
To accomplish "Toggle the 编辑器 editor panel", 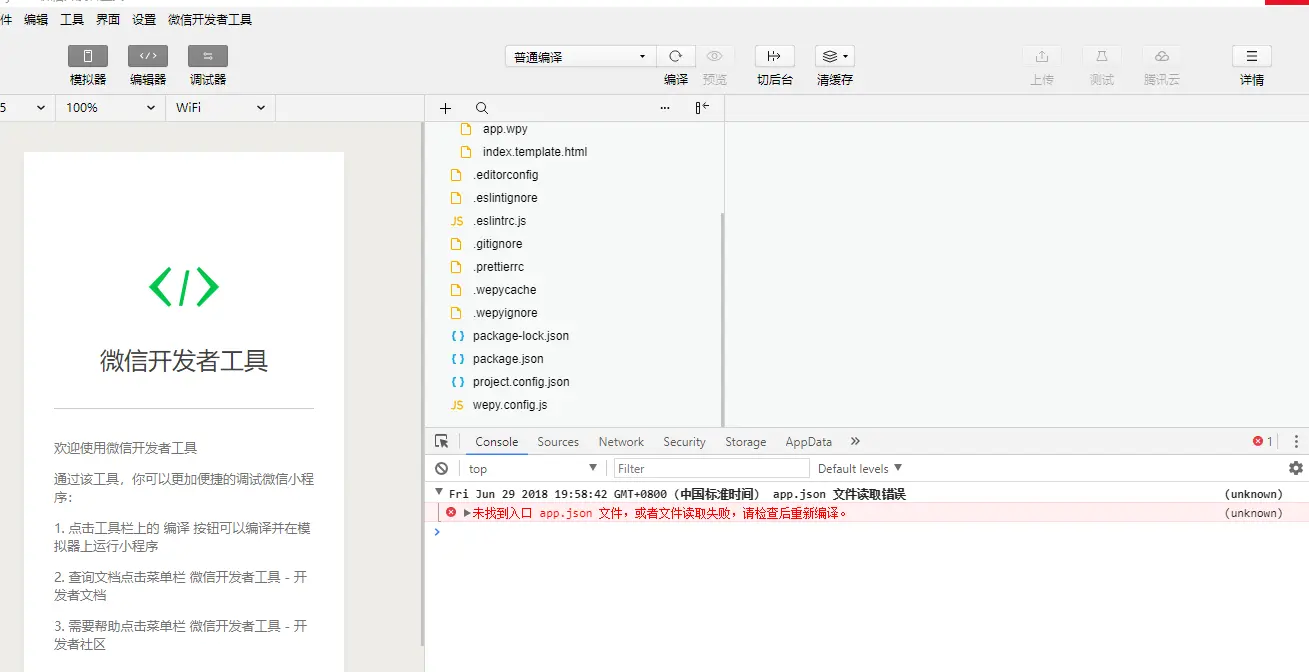I will pyautogui.click(x=148, y=56).
